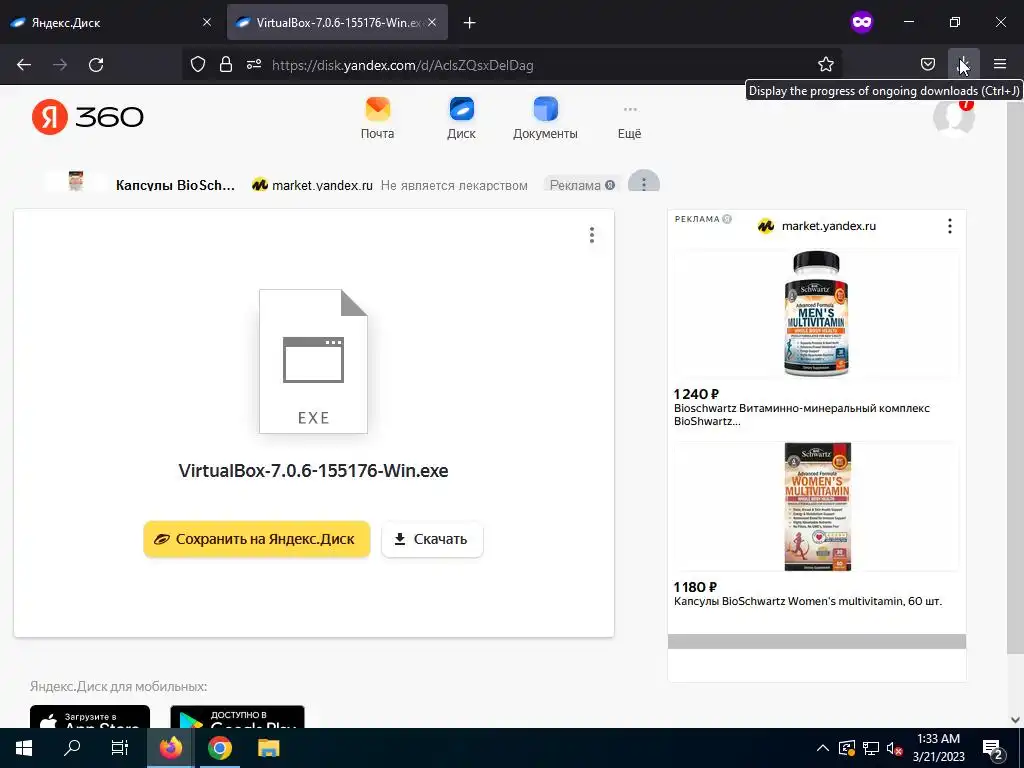Open File Explorer from the taskbar
This screenshot has height=768, width=1024.
[268, 748]
